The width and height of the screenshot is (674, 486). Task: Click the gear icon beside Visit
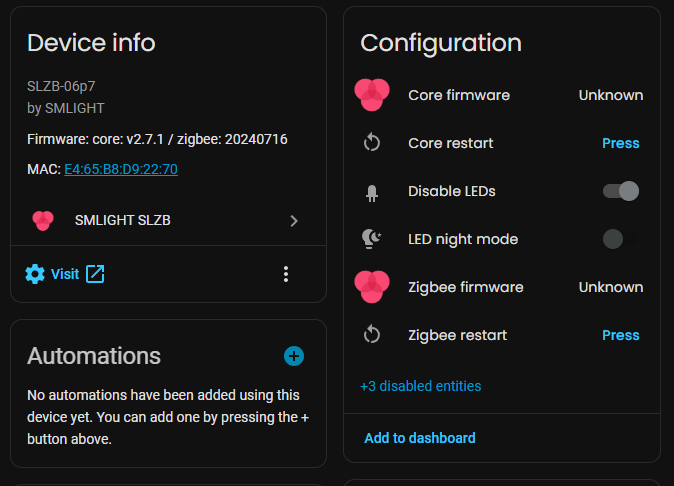[35, 274]
